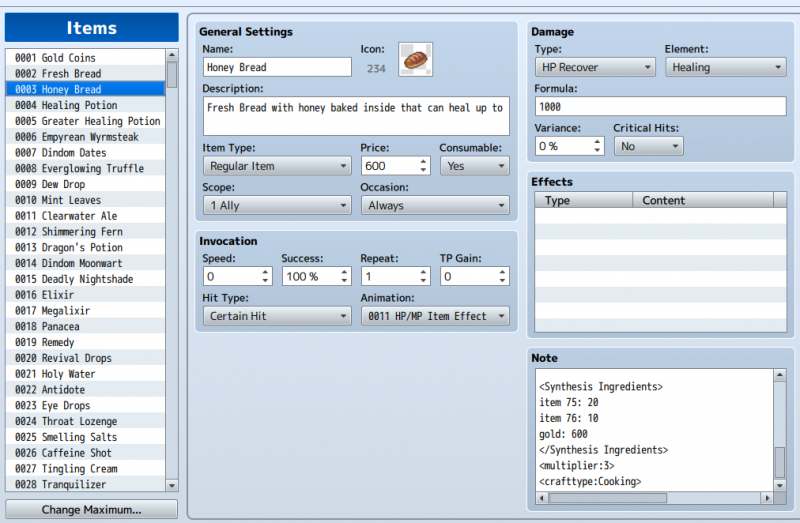
Task: Click the Description text box
Action: [356, 116]
